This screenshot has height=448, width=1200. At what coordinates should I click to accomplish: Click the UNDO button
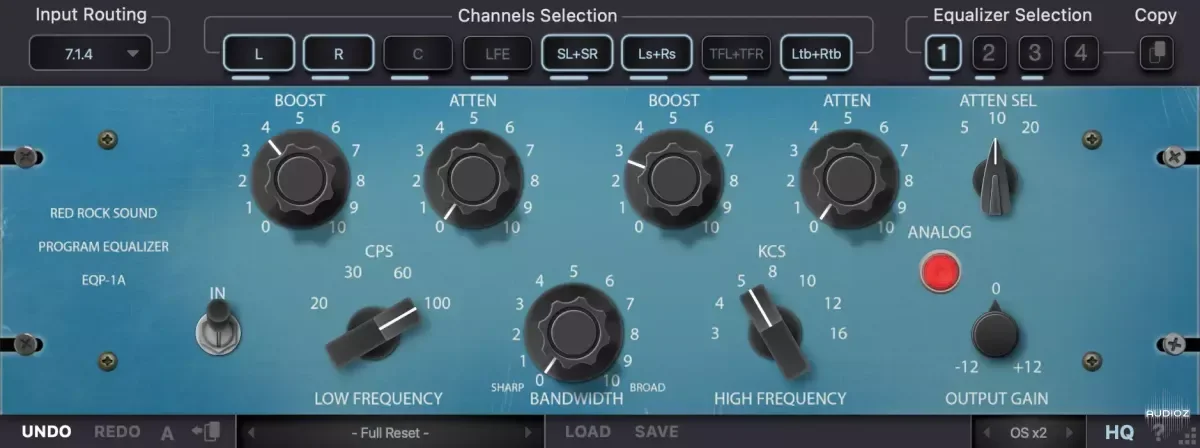pyautogui.click(x=46, y=432)
